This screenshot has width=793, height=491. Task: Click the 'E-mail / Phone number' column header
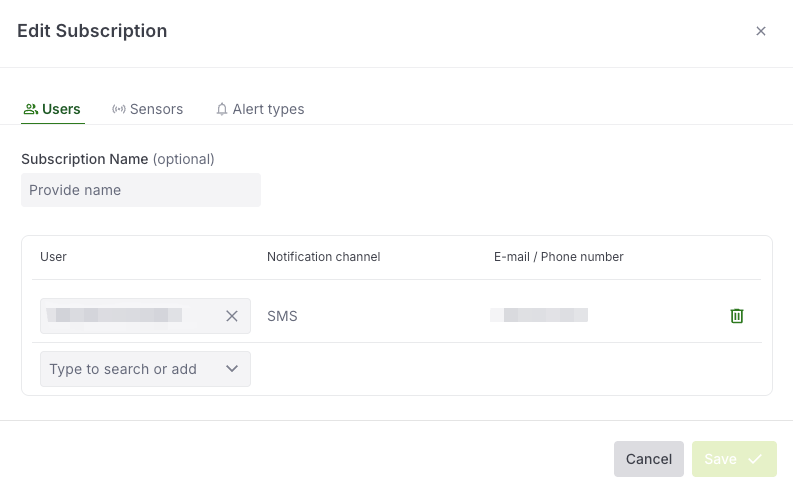tap(559, 257)
